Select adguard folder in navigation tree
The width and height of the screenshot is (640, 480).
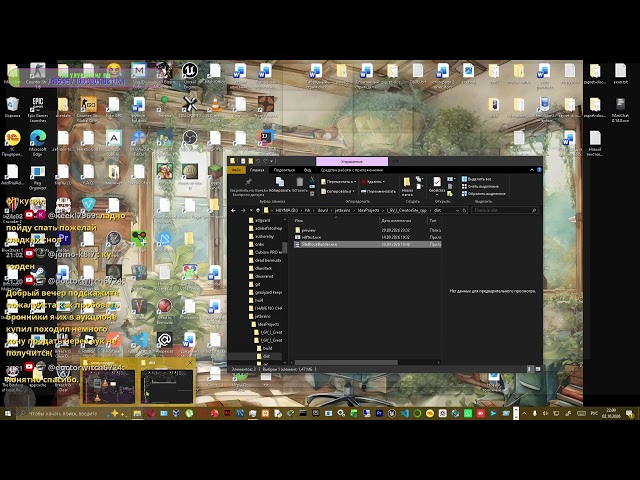(262, 220)
